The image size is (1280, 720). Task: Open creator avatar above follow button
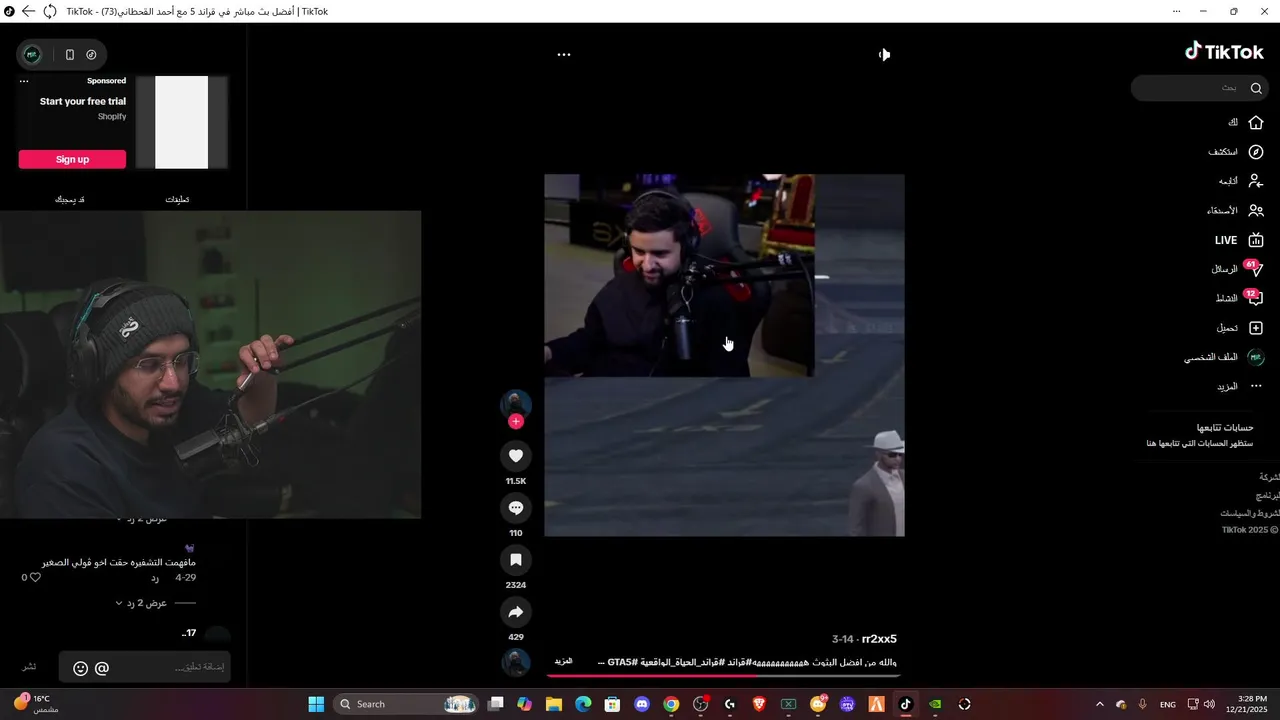pyautogui.click(x=516, y=404)
